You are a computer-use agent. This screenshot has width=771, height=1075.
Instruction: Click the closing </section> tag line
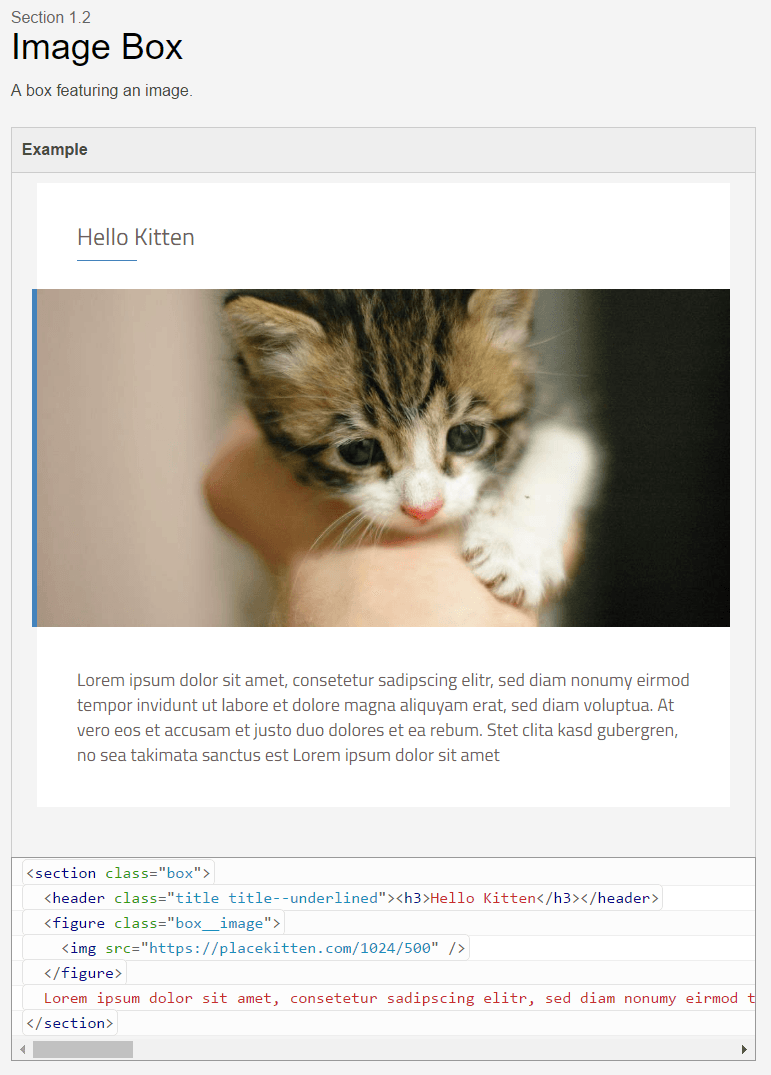(x=69, y=1023)
